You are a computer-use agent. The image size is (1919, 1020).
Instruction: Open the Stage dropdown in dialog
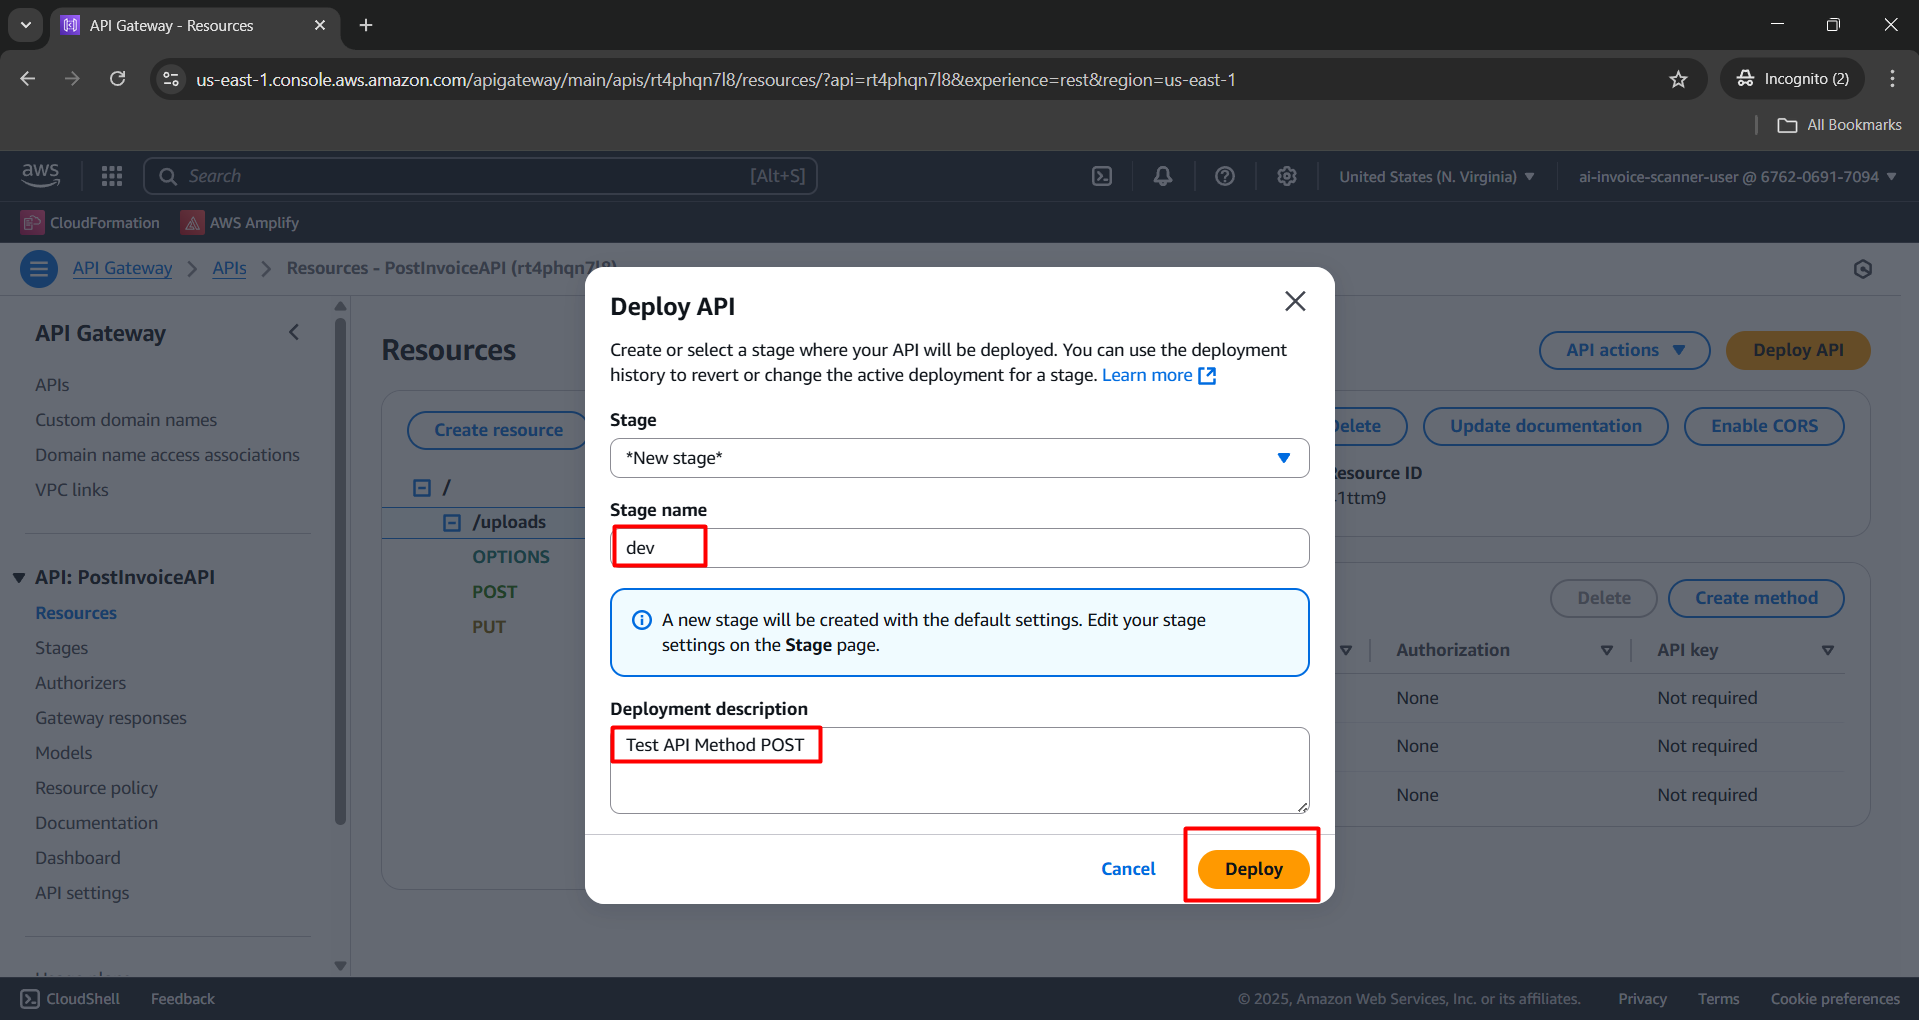[958, 458]
